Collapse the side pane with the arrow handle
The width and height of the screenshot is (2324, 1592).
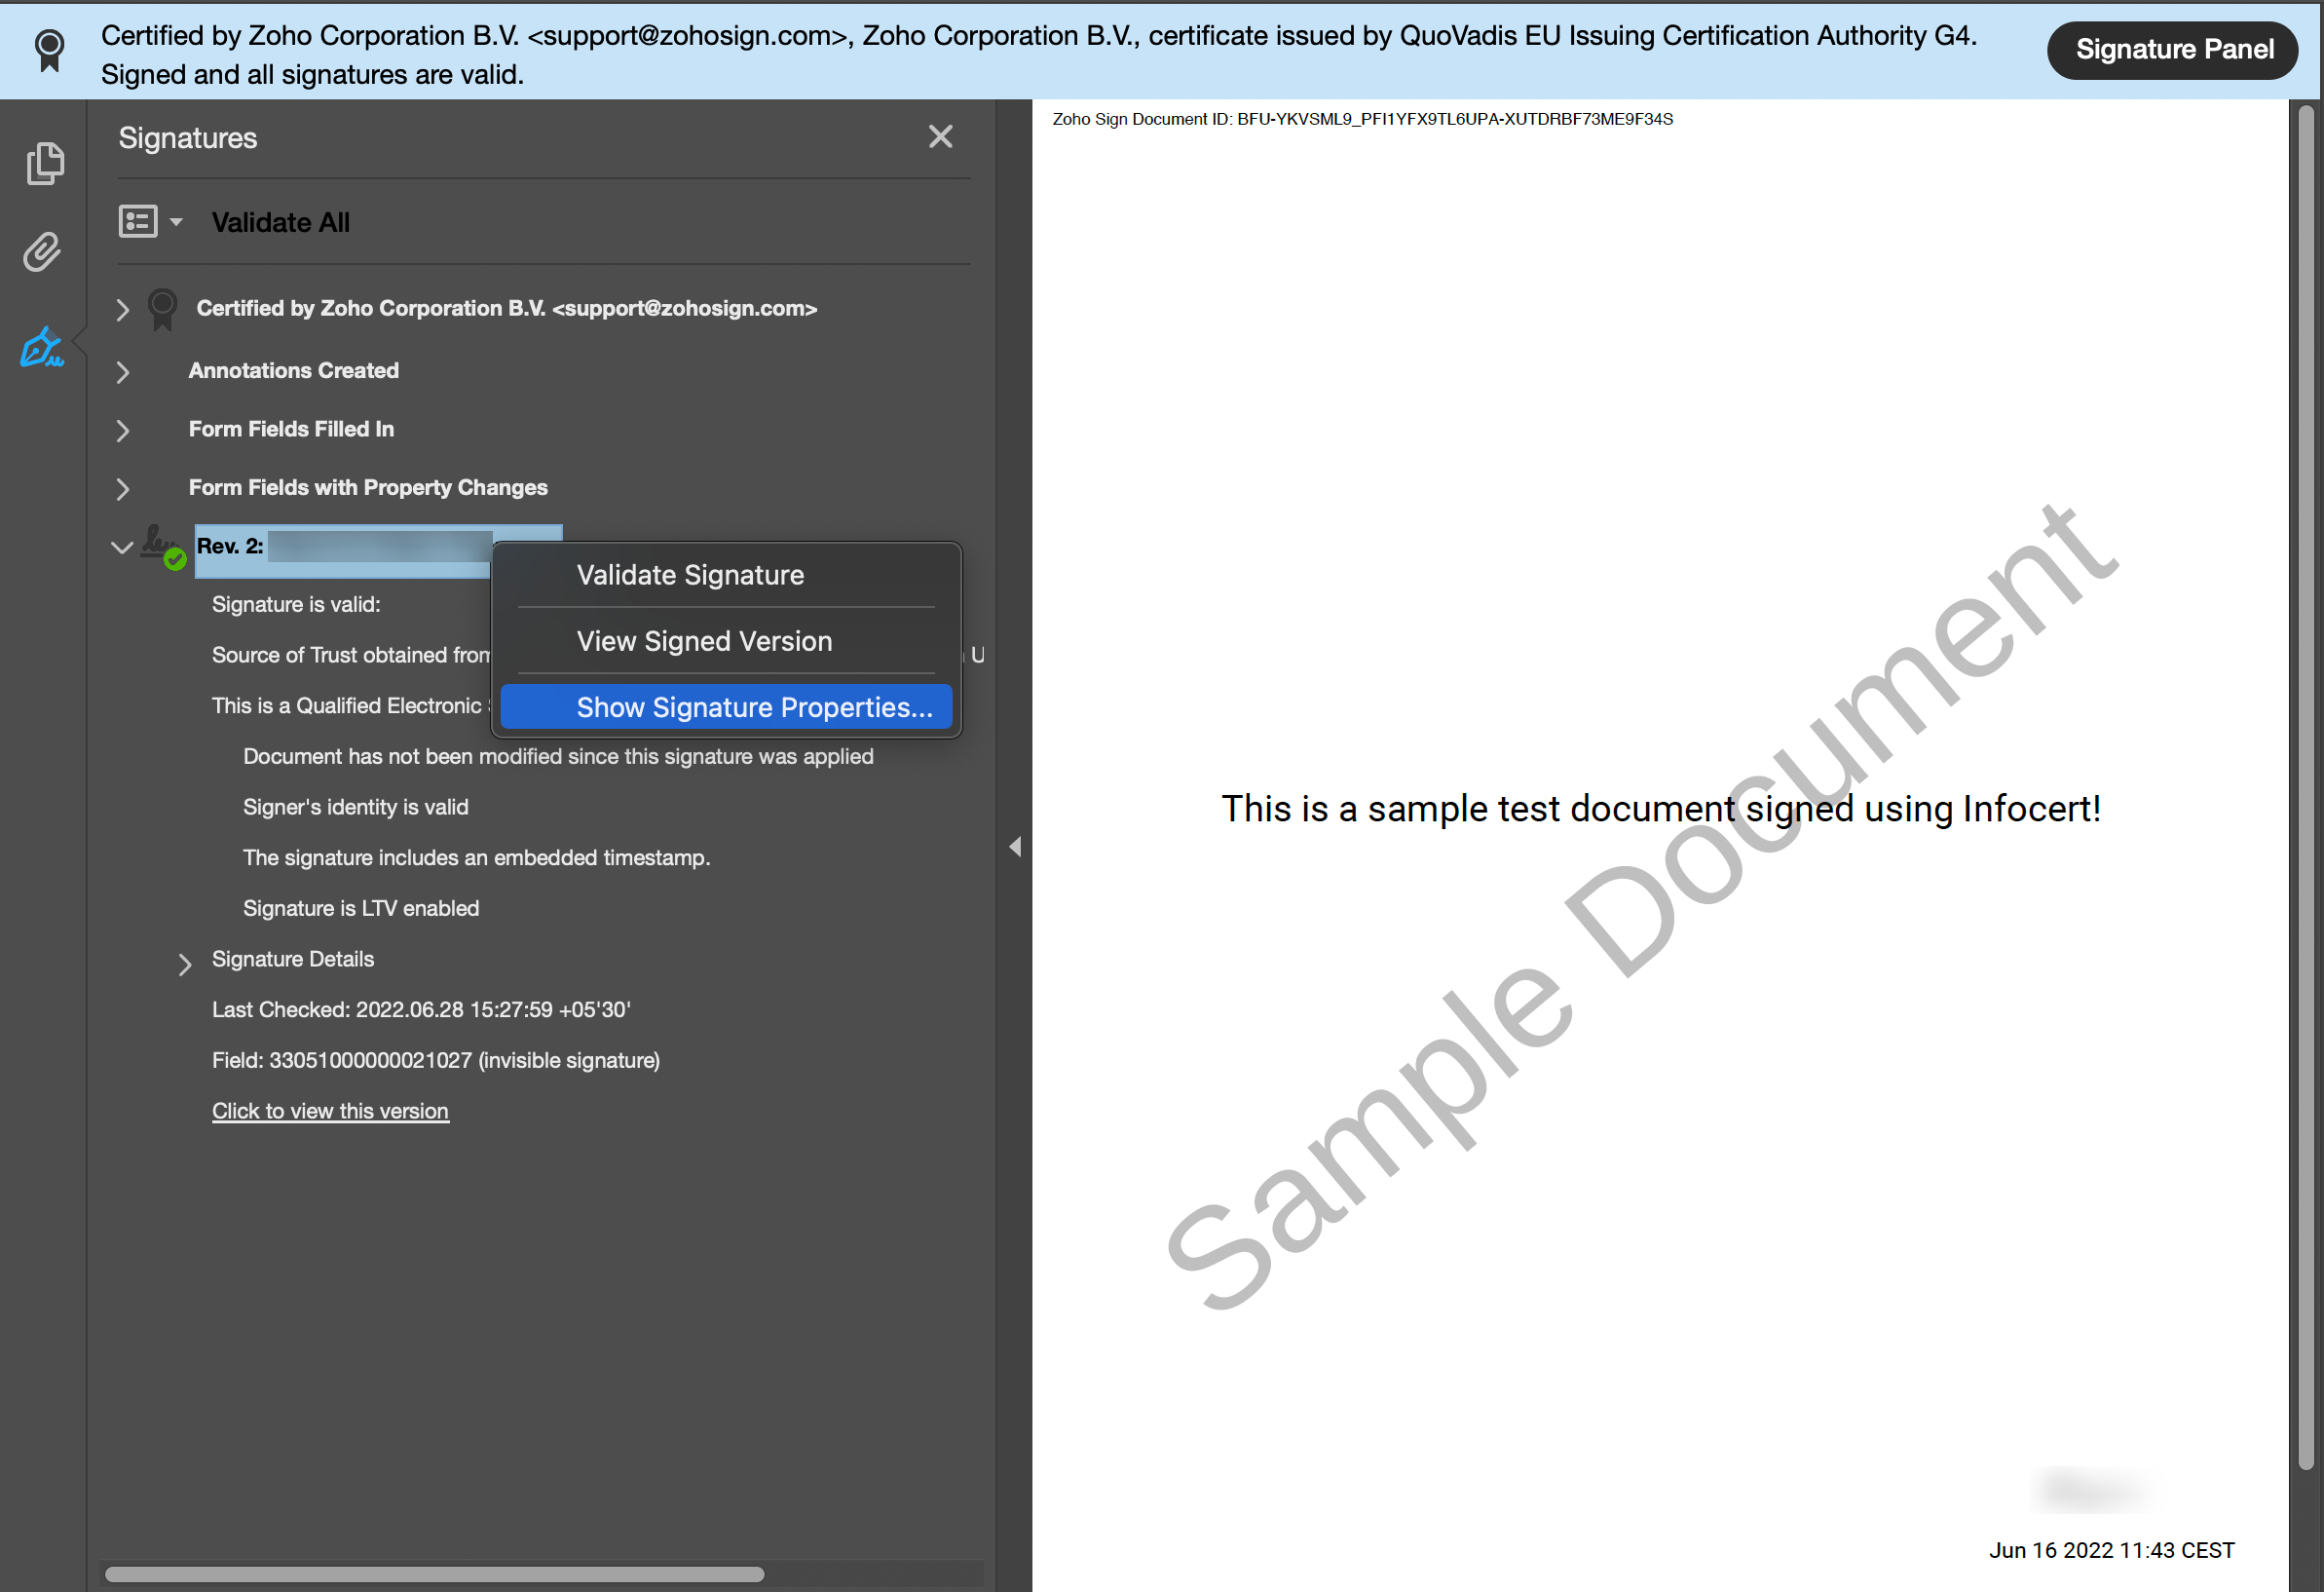[1015, 847]
